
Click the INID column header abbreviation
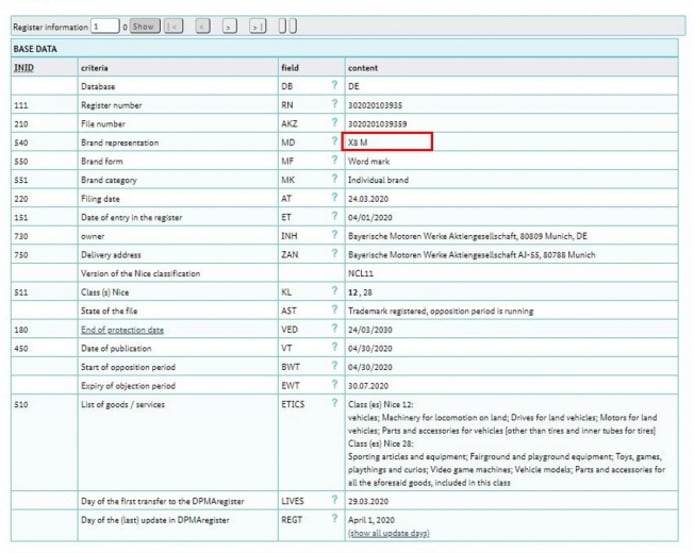coord(24,68)
